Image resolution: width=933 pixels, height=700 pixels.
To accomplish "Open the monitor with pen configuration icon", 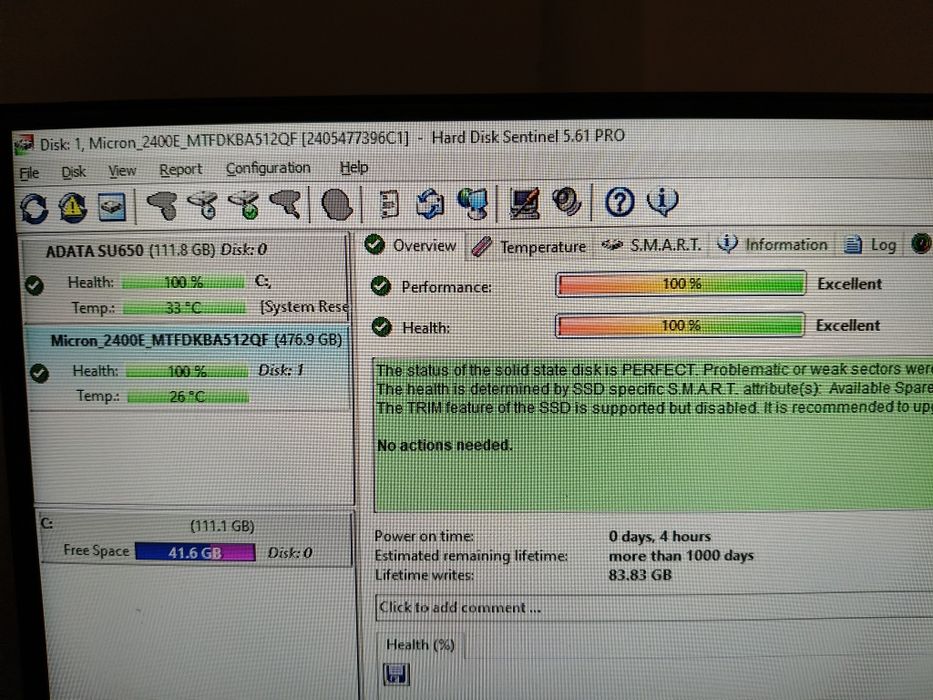I will (x=525, y=202).
